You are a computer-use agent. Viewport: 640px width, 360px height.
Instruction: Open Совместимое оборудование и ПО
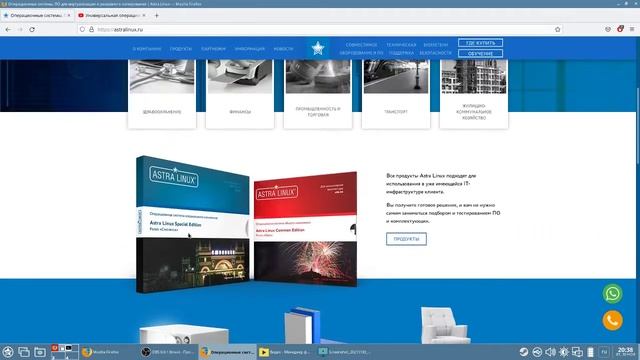[361, 49]
